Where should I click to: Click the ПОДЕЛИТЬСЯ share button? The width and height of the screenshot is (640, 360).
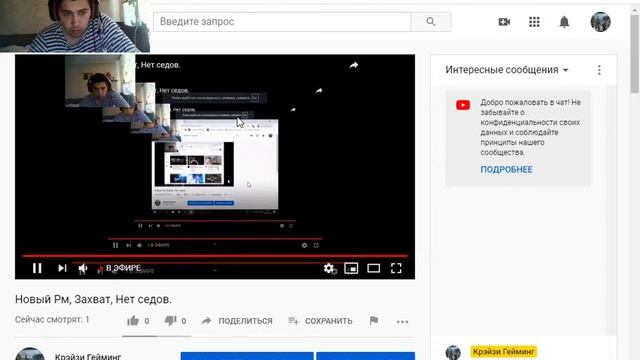point(237,321)
